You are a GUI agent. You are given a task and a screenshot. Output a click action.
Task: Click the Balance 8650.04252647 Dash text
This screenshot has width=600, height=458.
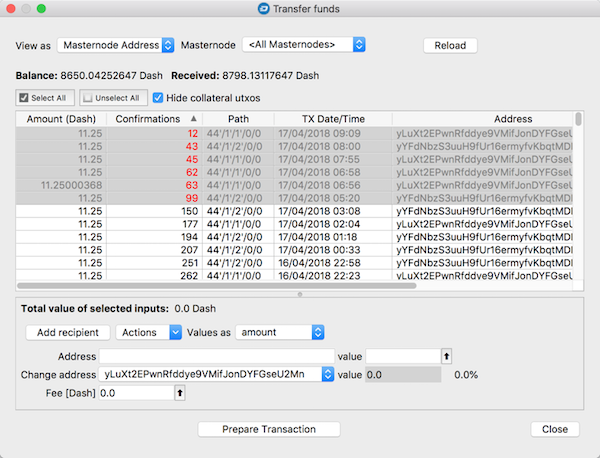point(89,76)
